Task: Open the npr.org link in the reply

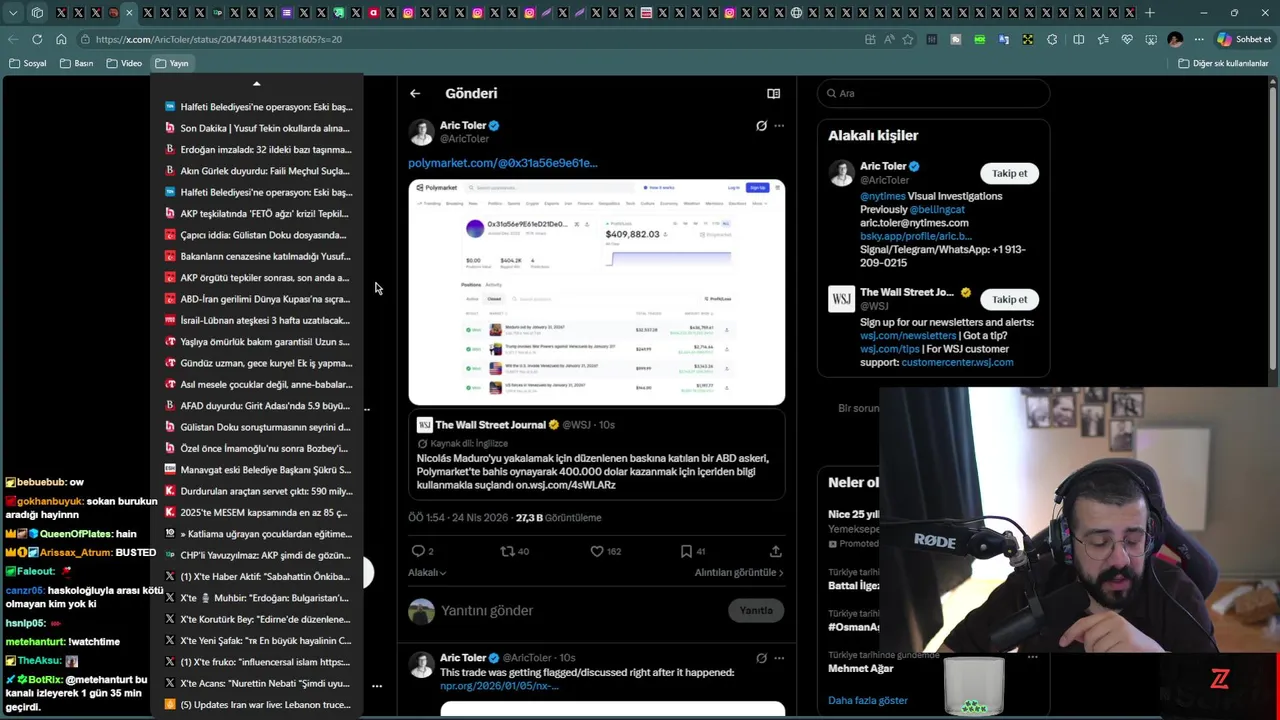Action: [499, 686]
